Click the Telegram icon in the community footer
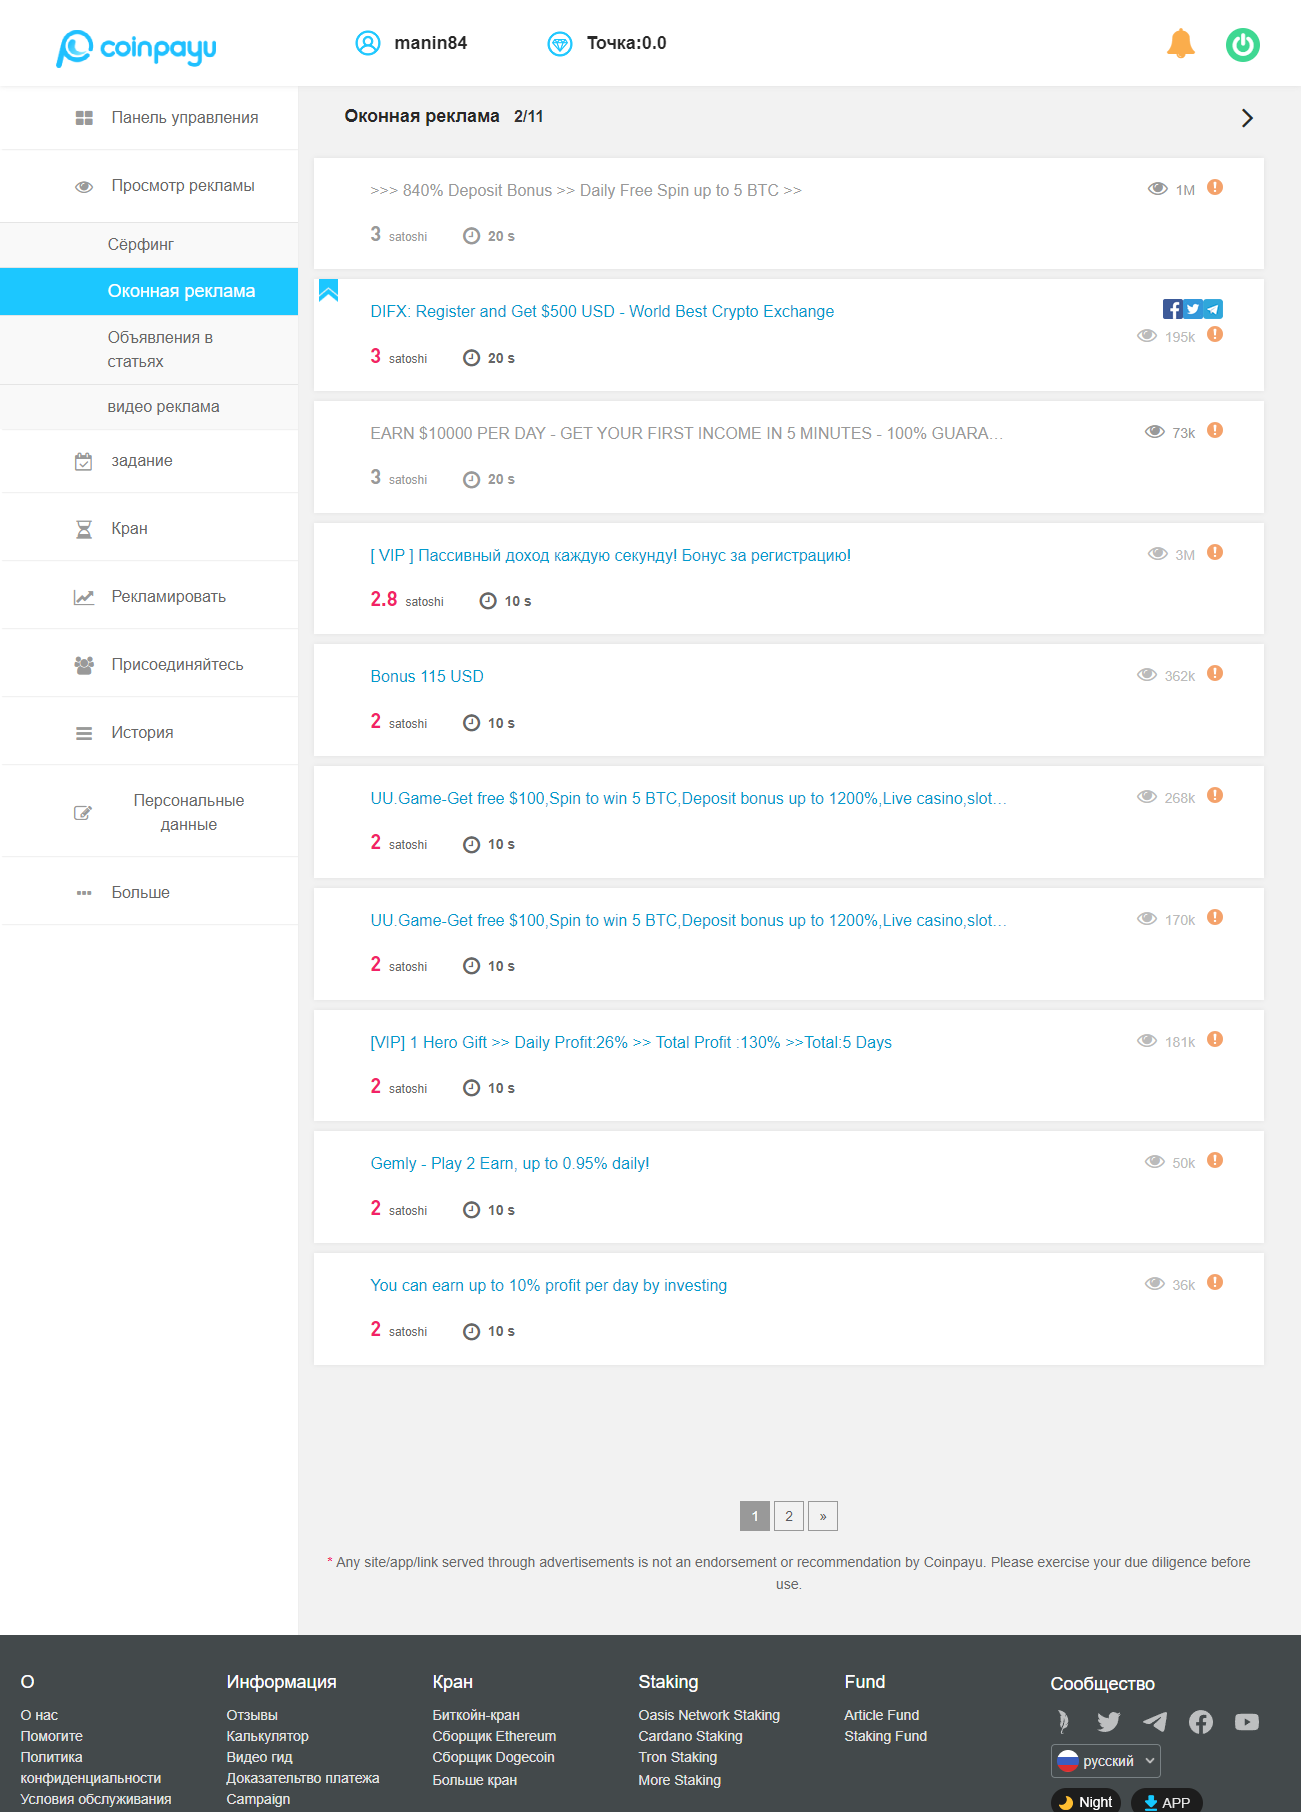 pos(1155,1722)
